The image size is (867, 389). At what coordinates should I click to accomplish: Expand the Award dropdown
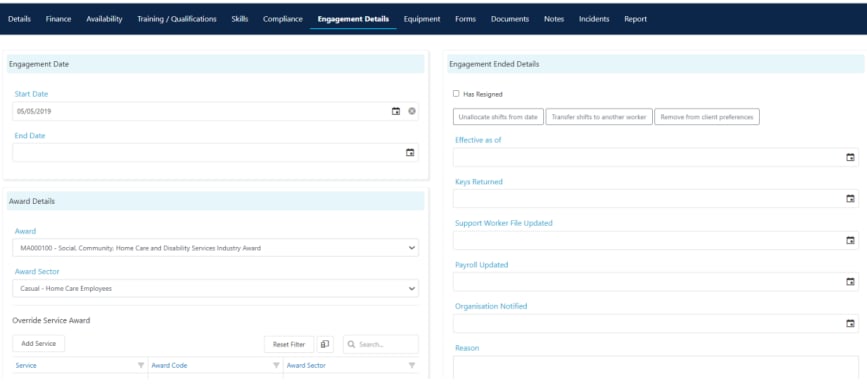click(x=411, y=248)
